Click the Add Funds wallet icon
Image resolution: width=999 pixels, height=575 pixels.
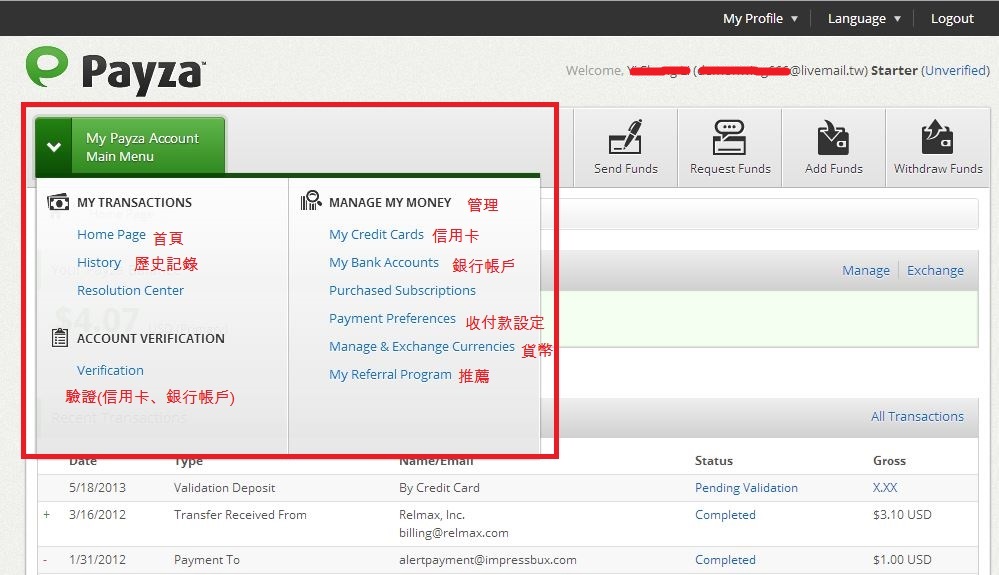833,137
